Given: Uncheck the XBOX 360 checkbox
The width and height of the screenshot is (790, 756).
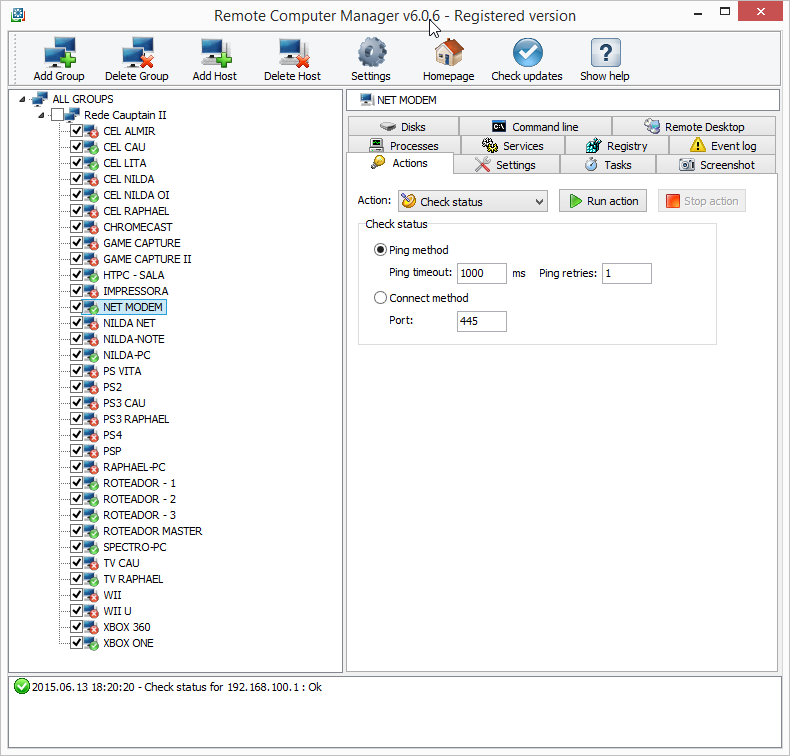Looking at the screenshot, I should [77, 627].
